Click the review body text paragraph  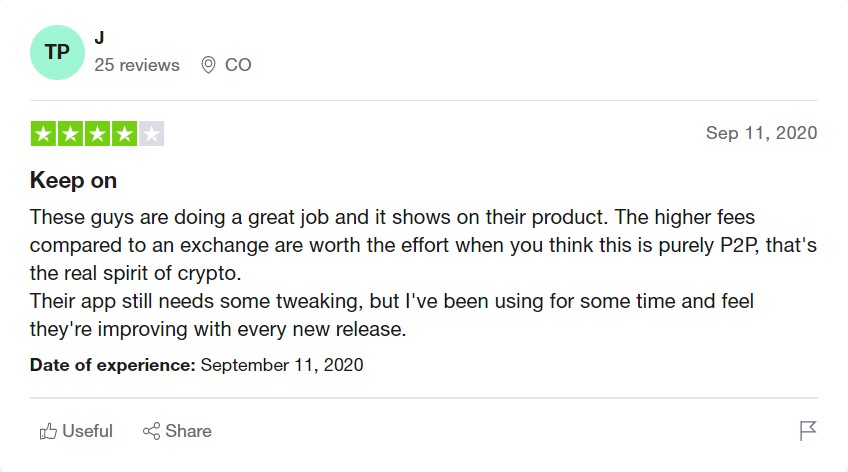click(423, 273)
